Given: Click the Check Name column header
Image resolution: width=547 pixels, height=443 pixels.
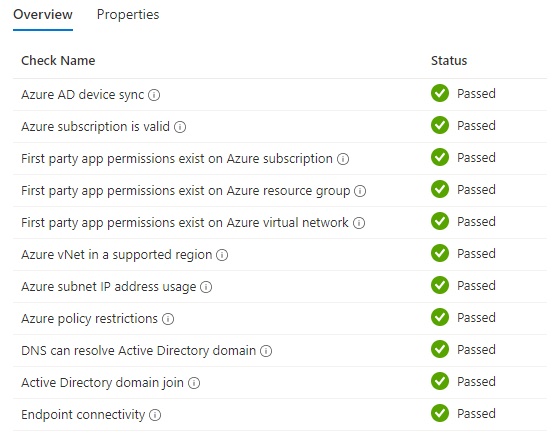Looking at the screenshot, I should pos(58,61).
